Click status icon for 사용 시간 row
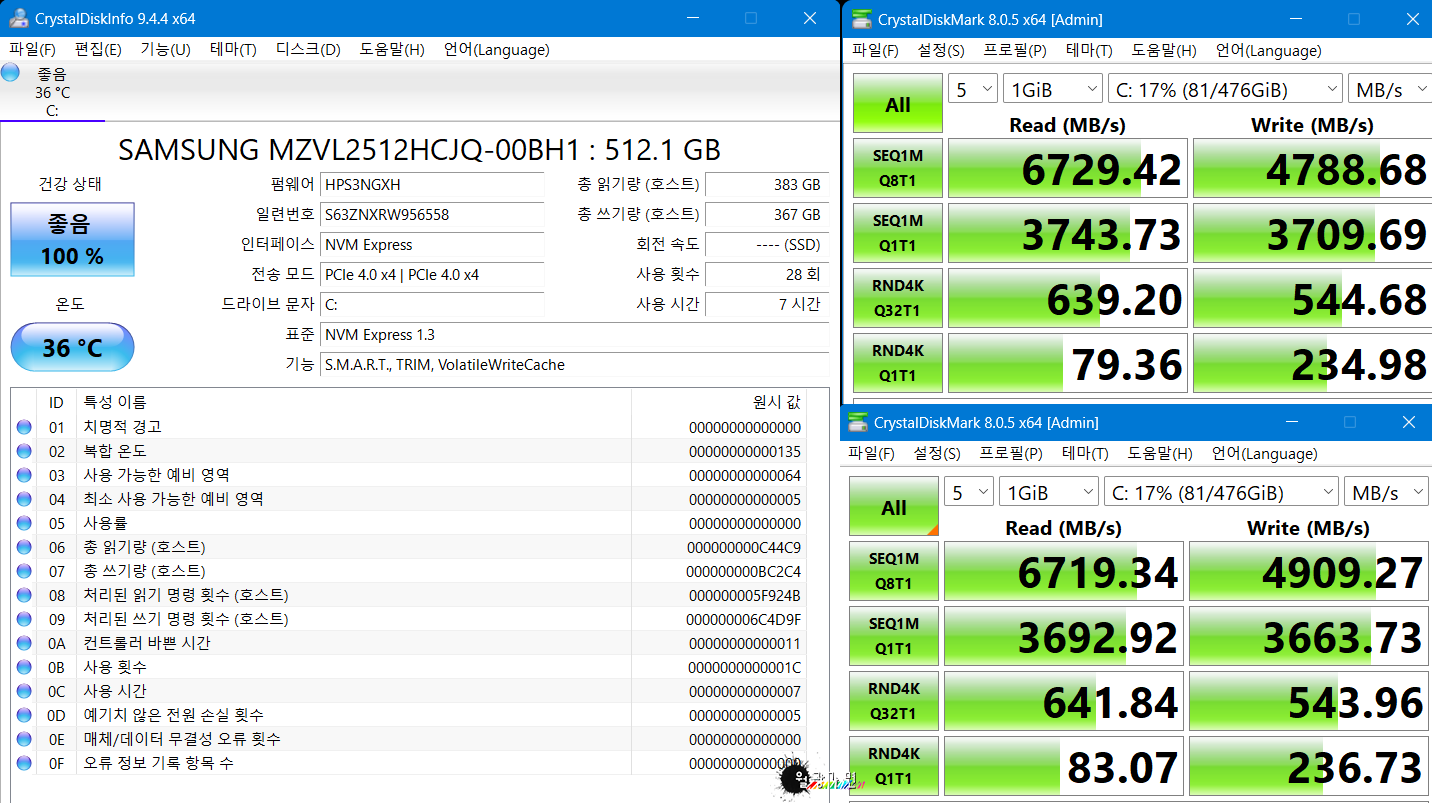The image size is (1432, 803). [24, 692]
